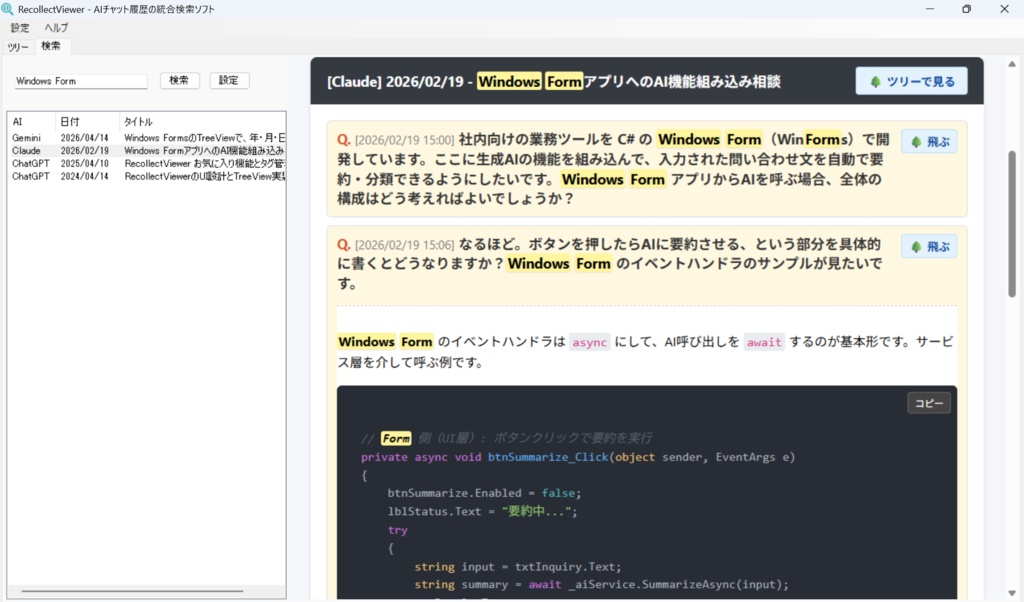Click the lblStatus.Text code line
Image resolution: width=1024 pixels, height=602 pixels.
(x=483, y=512)
